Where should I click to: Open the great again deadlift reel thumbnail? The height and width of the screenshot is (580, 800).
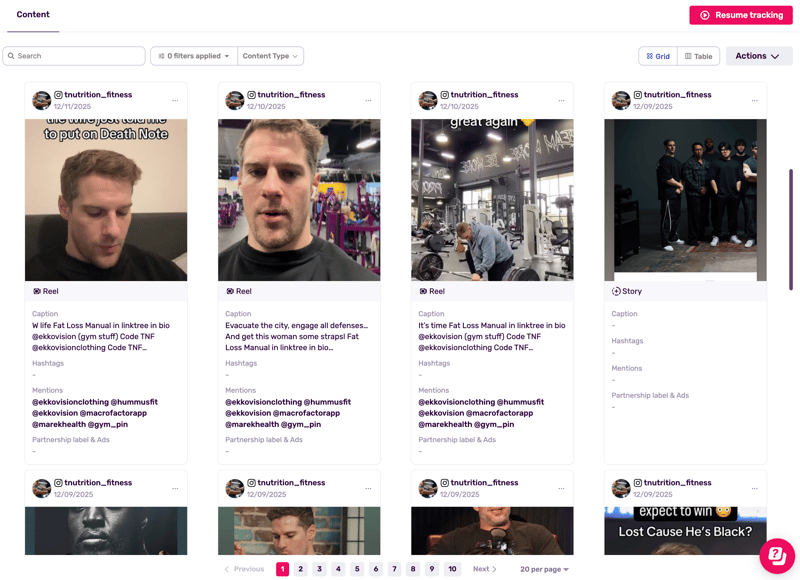point(492,200)
